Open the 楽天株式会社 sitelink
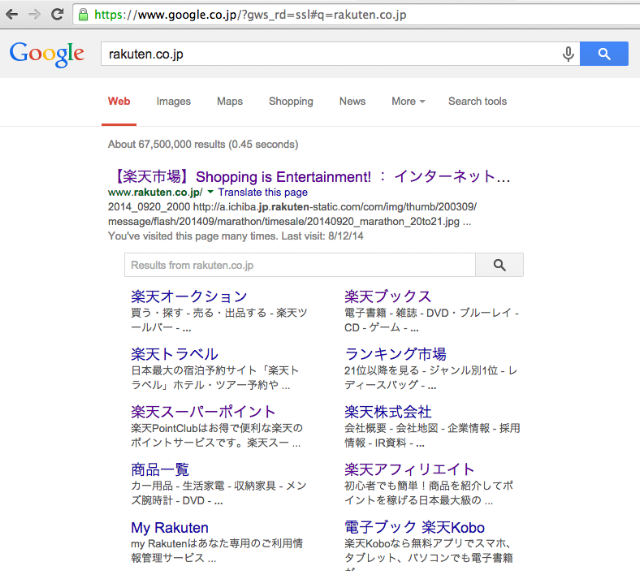Image resolution: width=640 pixels, height=571 pixels. click(388, 412)
